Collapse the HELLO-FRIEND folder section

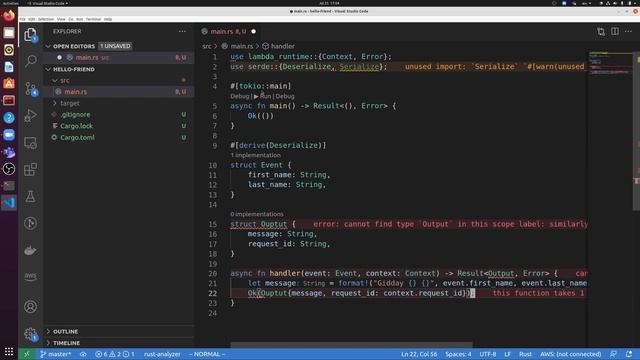pyautogui.click(x=49, y=69)
